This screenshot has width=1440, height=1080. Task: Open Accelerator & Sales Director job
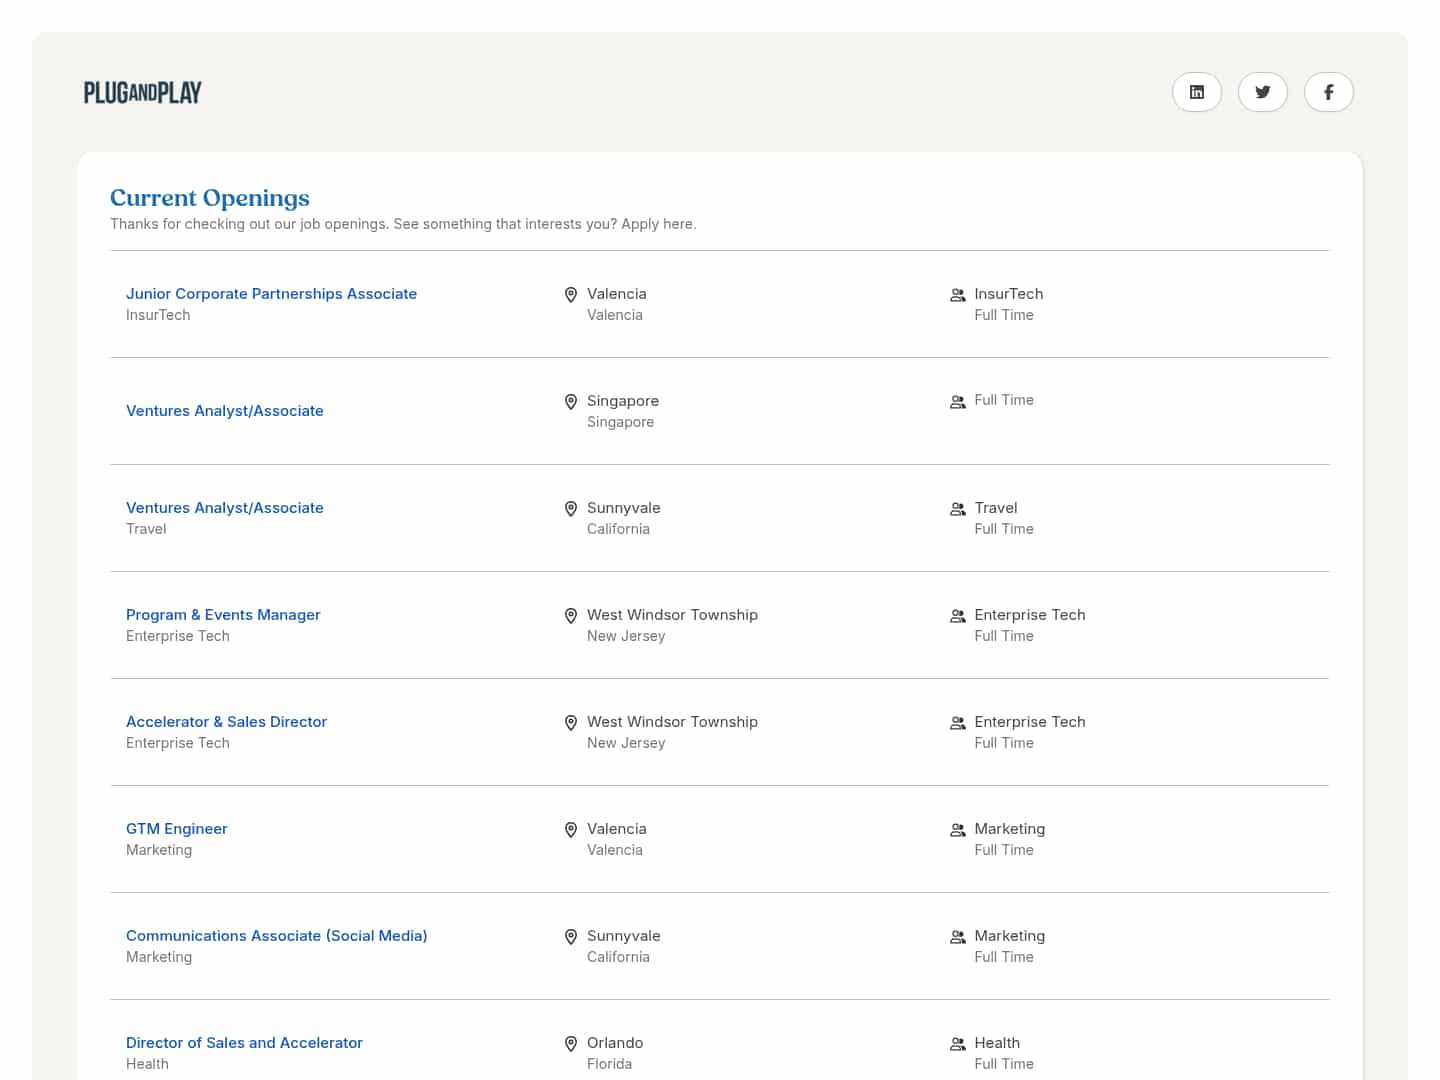(x=226, y=722)
